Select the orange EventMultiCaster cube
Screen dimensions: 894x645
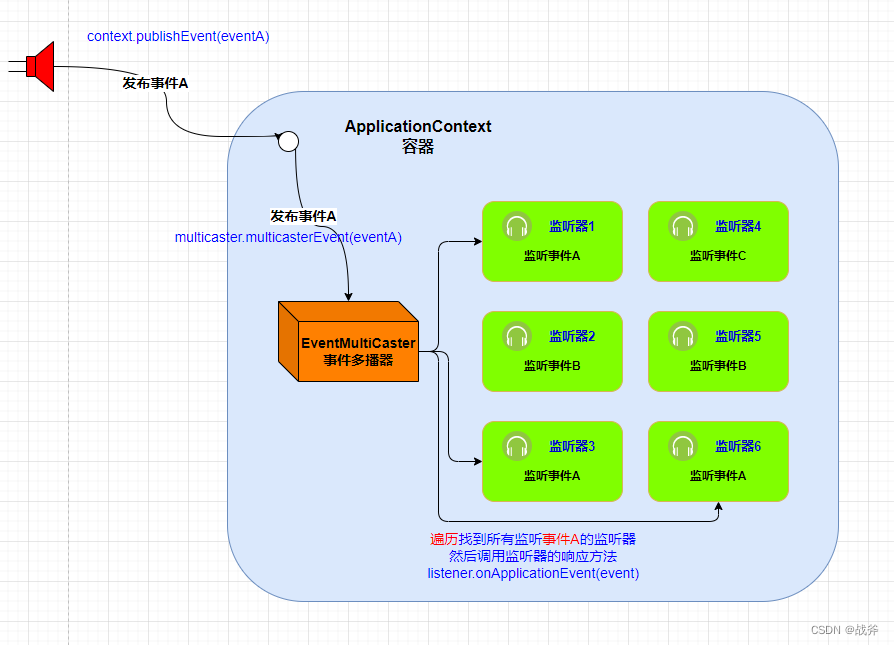tap(348, 341)
